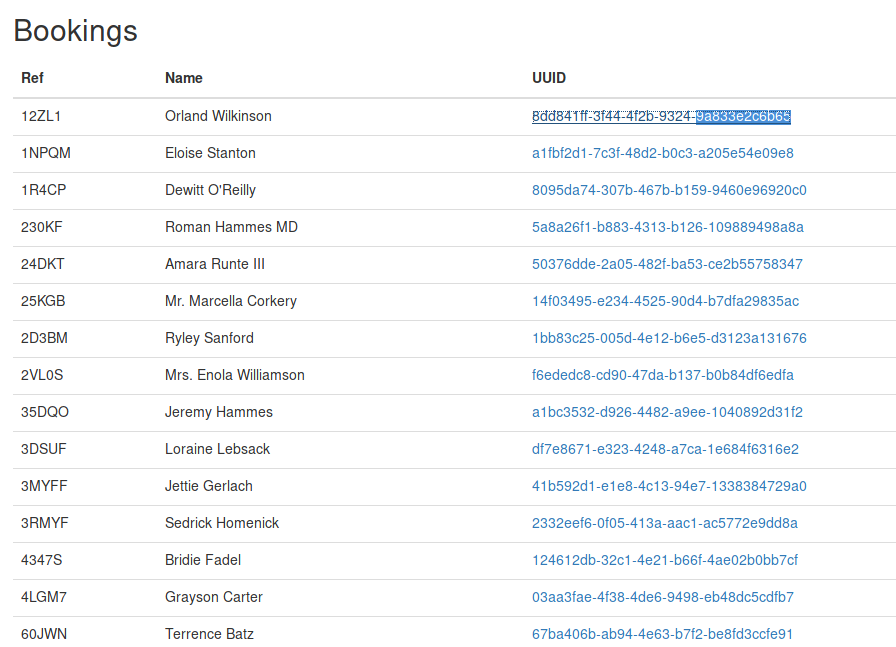The image size is (896, 647).
Task: Open Orland Wilkinson's highlighted UUID link
Action: coord(661,117)
